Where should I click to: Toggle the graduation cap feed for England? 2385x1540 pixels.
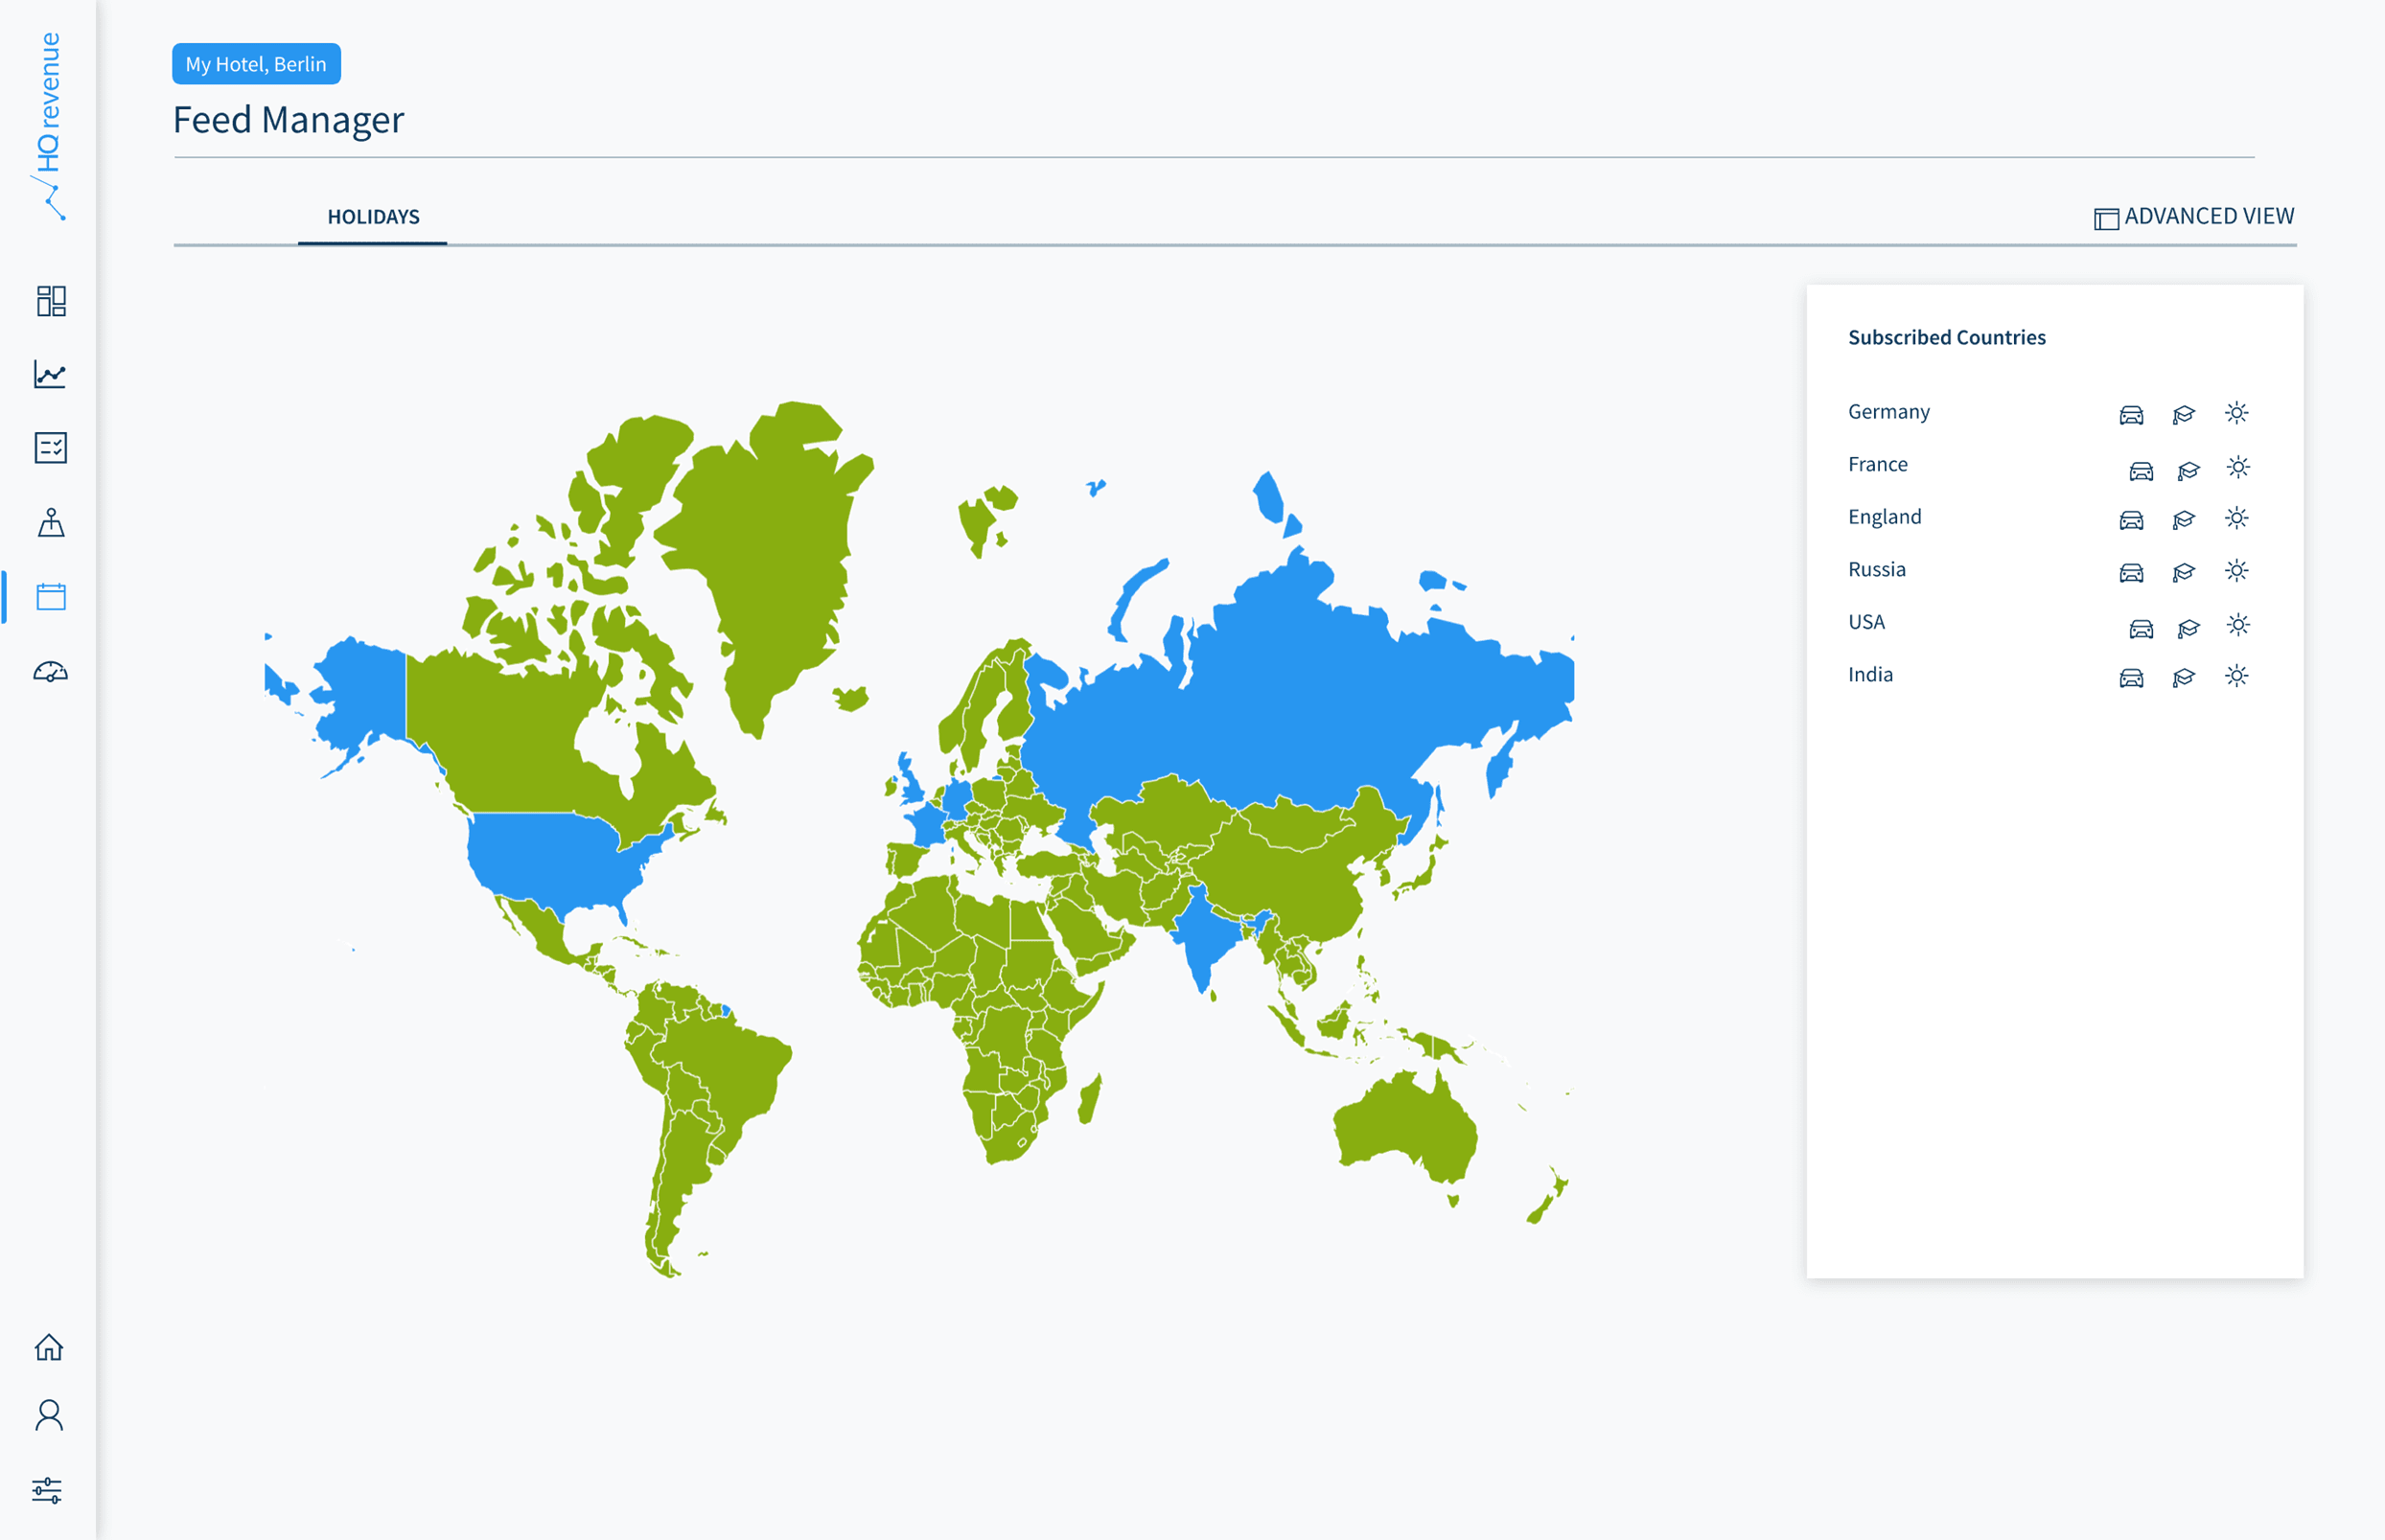[2184, 519]
